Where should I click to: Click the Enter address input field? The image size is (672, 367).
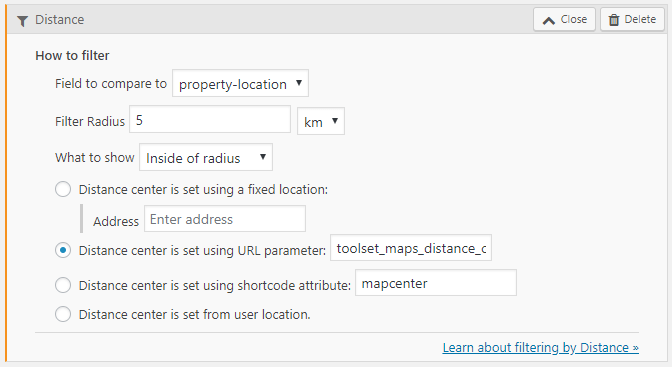tap(225, 219)
